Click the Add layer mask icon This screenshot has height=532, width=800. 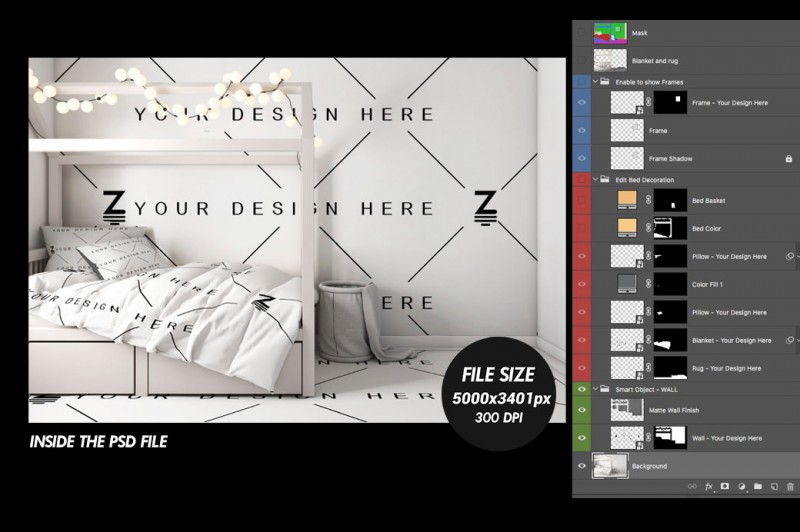(725, 487)
